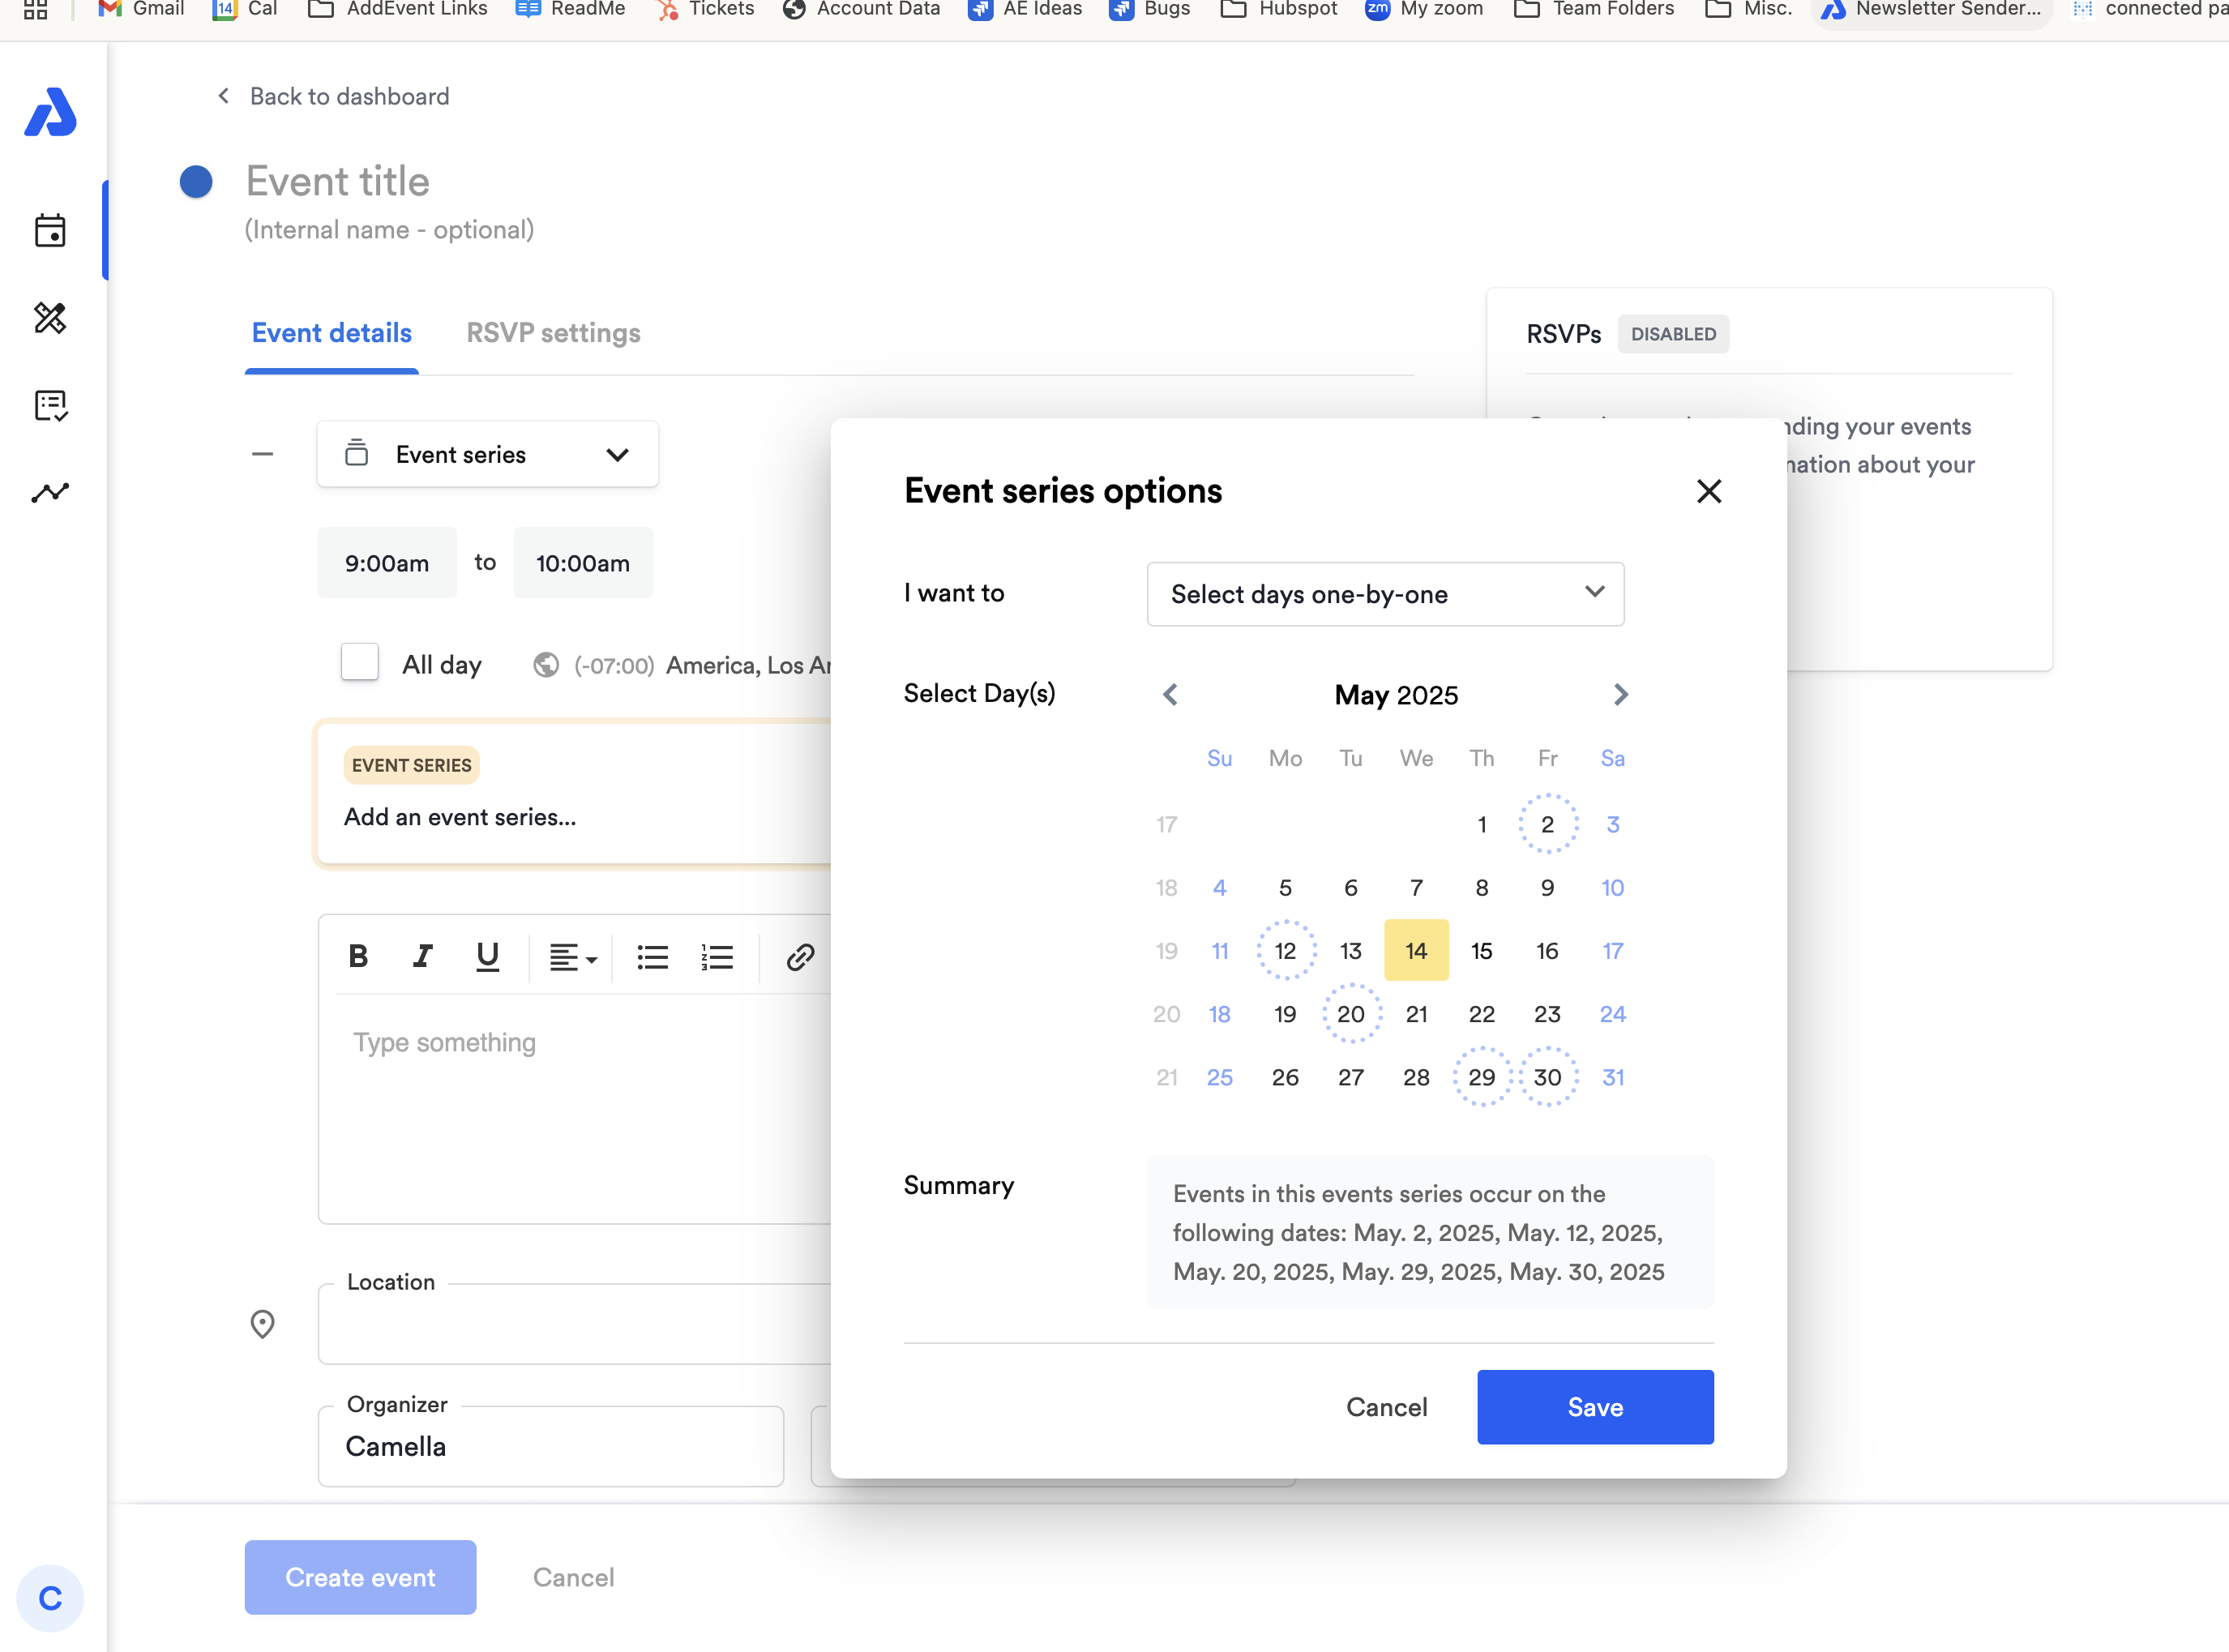
Task: Go to next month in calendar
Action: coord(1620,694)
